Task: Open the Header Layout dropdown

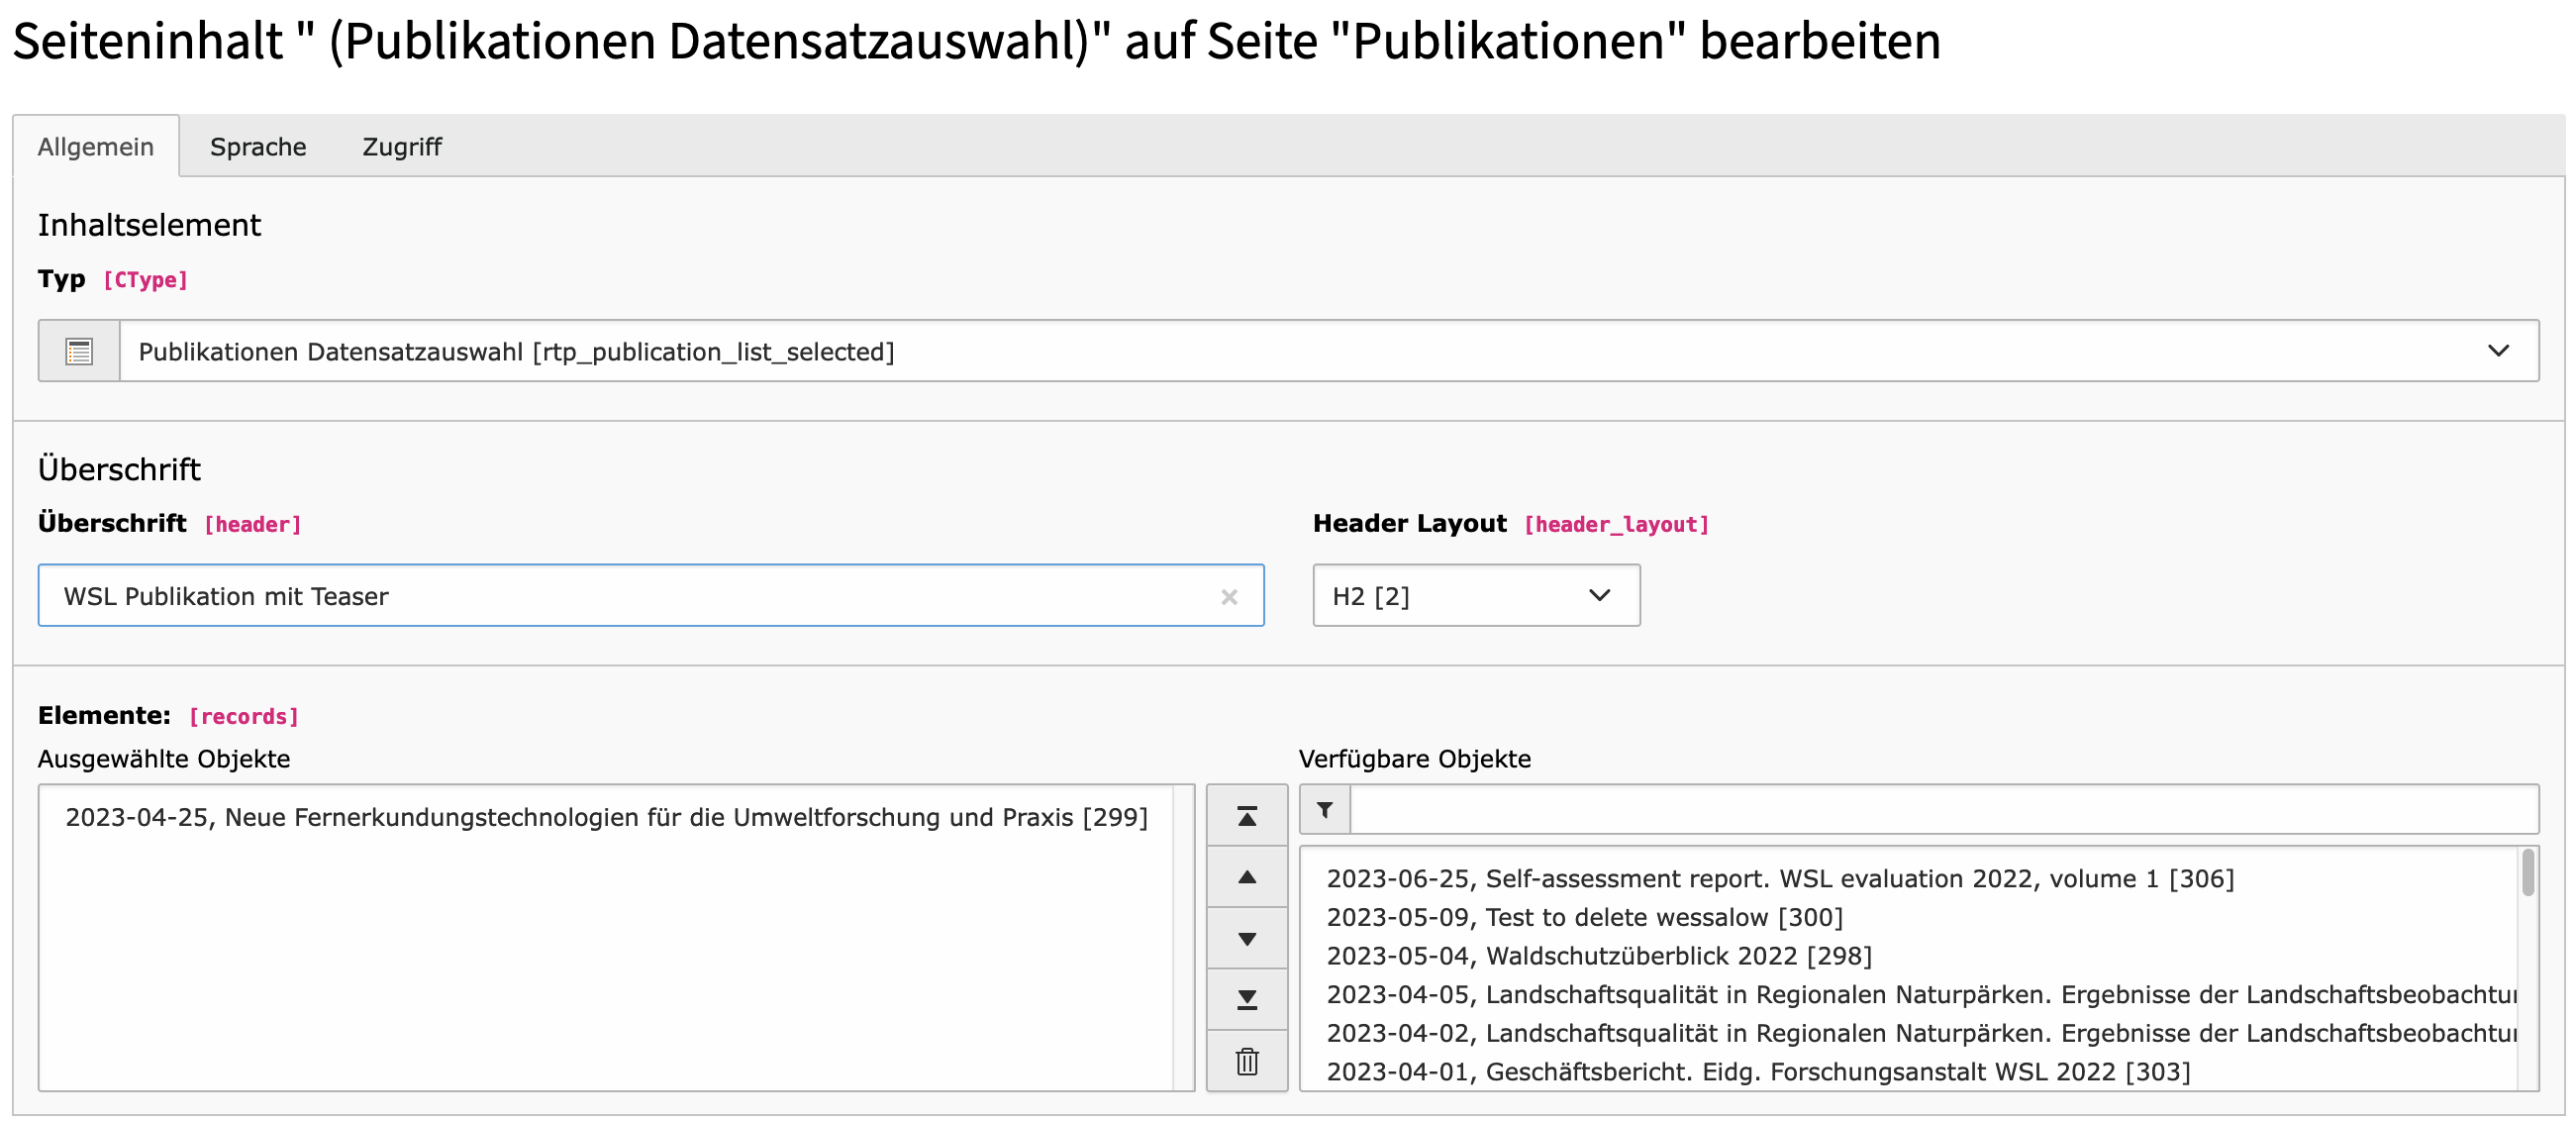Action: [x=1475, y=596]
